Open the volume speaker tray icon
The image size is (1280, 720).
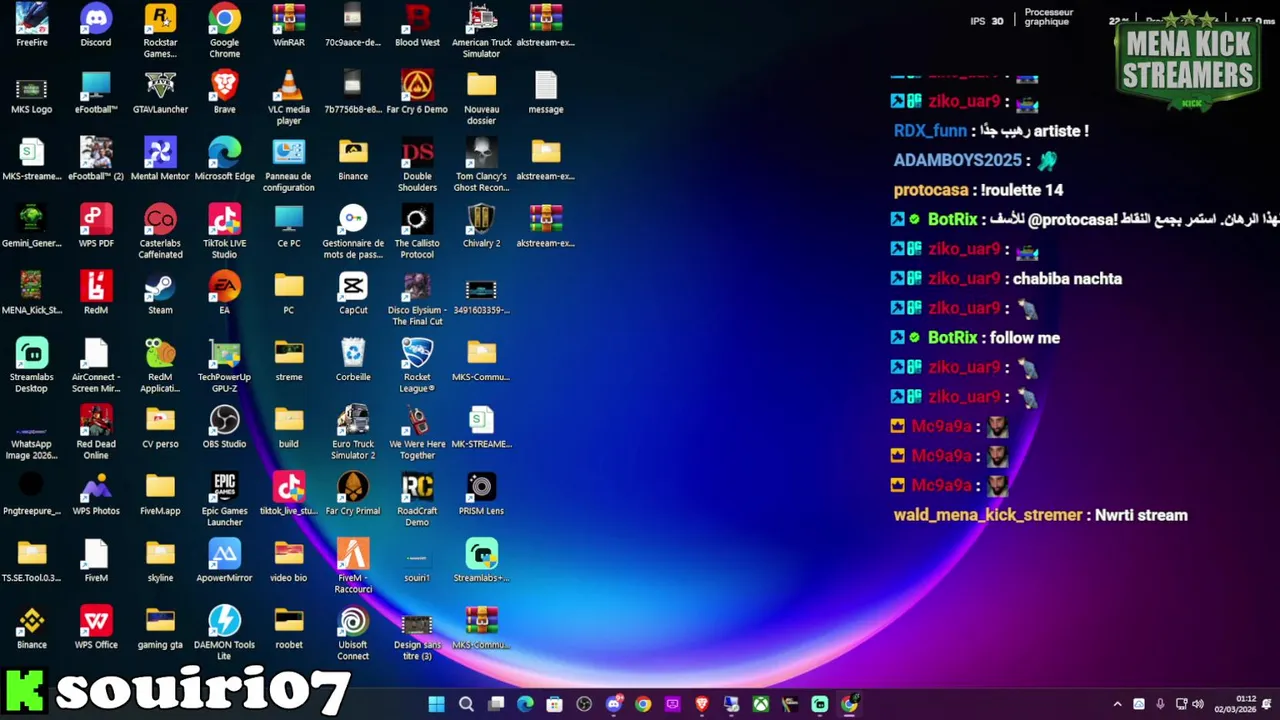[1198, 704]
